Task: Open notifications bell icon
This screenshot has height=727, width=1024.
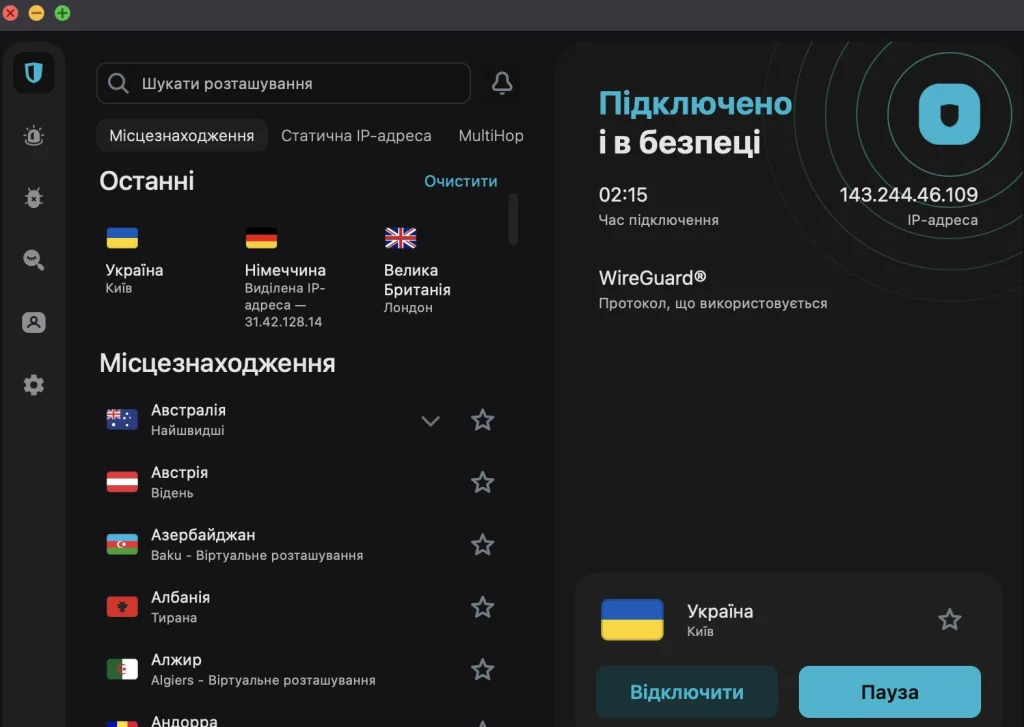Action: (x=502, y=83)
